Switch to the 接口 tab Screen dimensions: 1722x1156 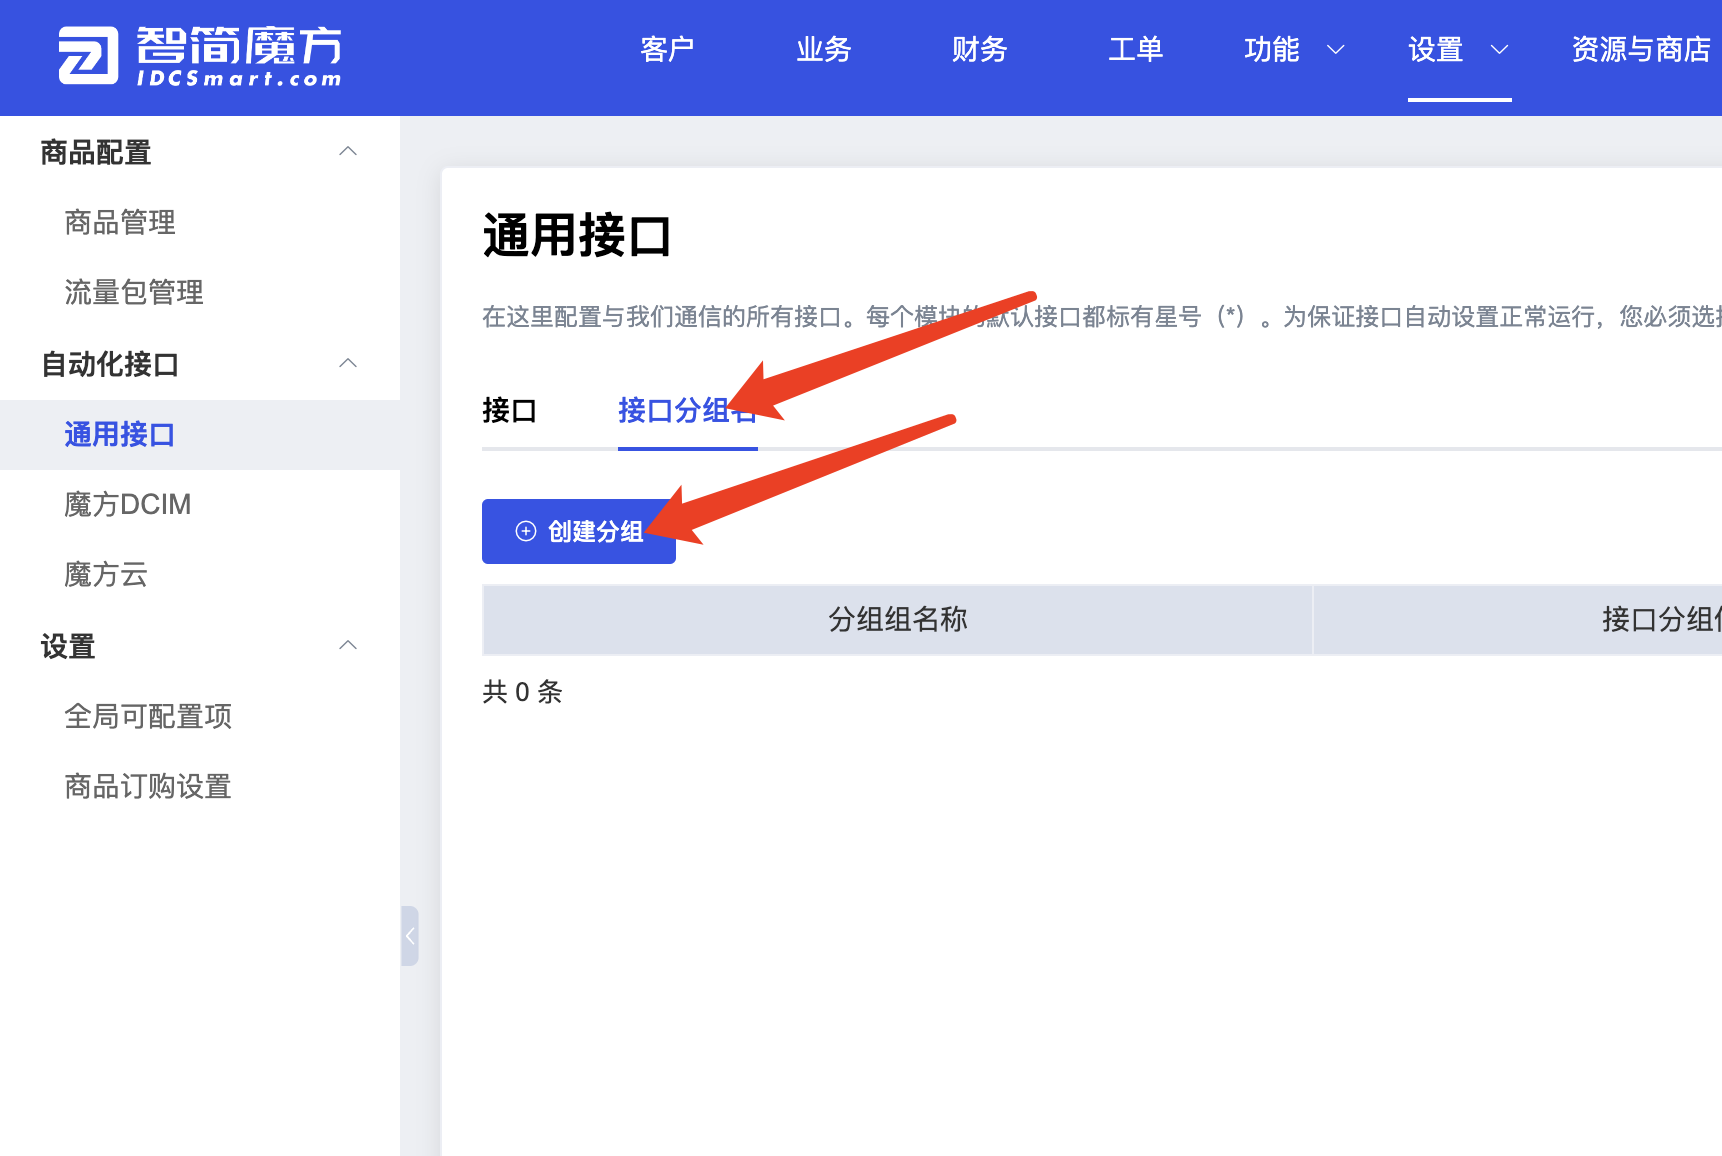click(x=509, y=410)
